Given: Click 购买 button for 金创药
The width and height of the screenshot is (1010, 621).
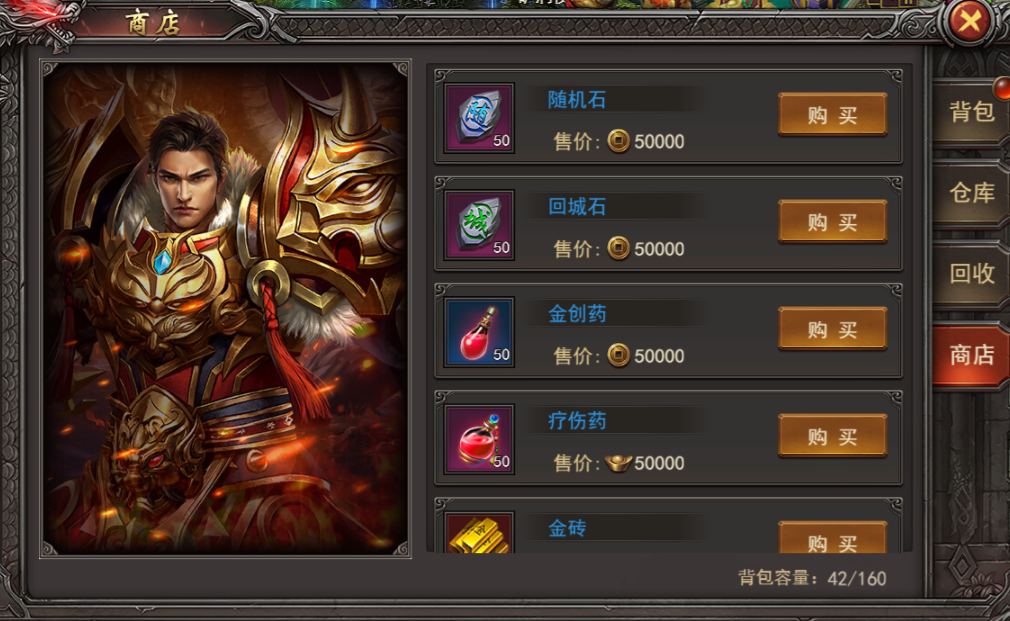Looking at the screenshot, I should click(x=832, y=329).
